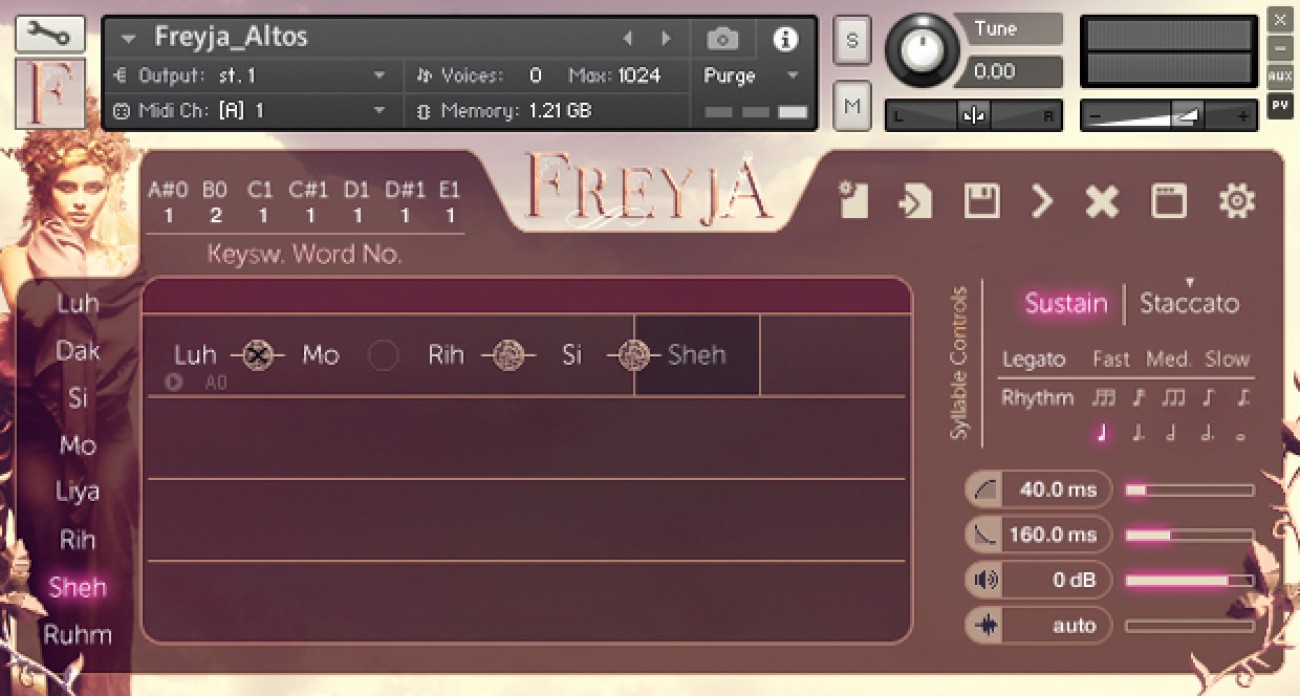Switch to the Staccato tab
Screen dimensions: 1300x696
[1189, 303]
